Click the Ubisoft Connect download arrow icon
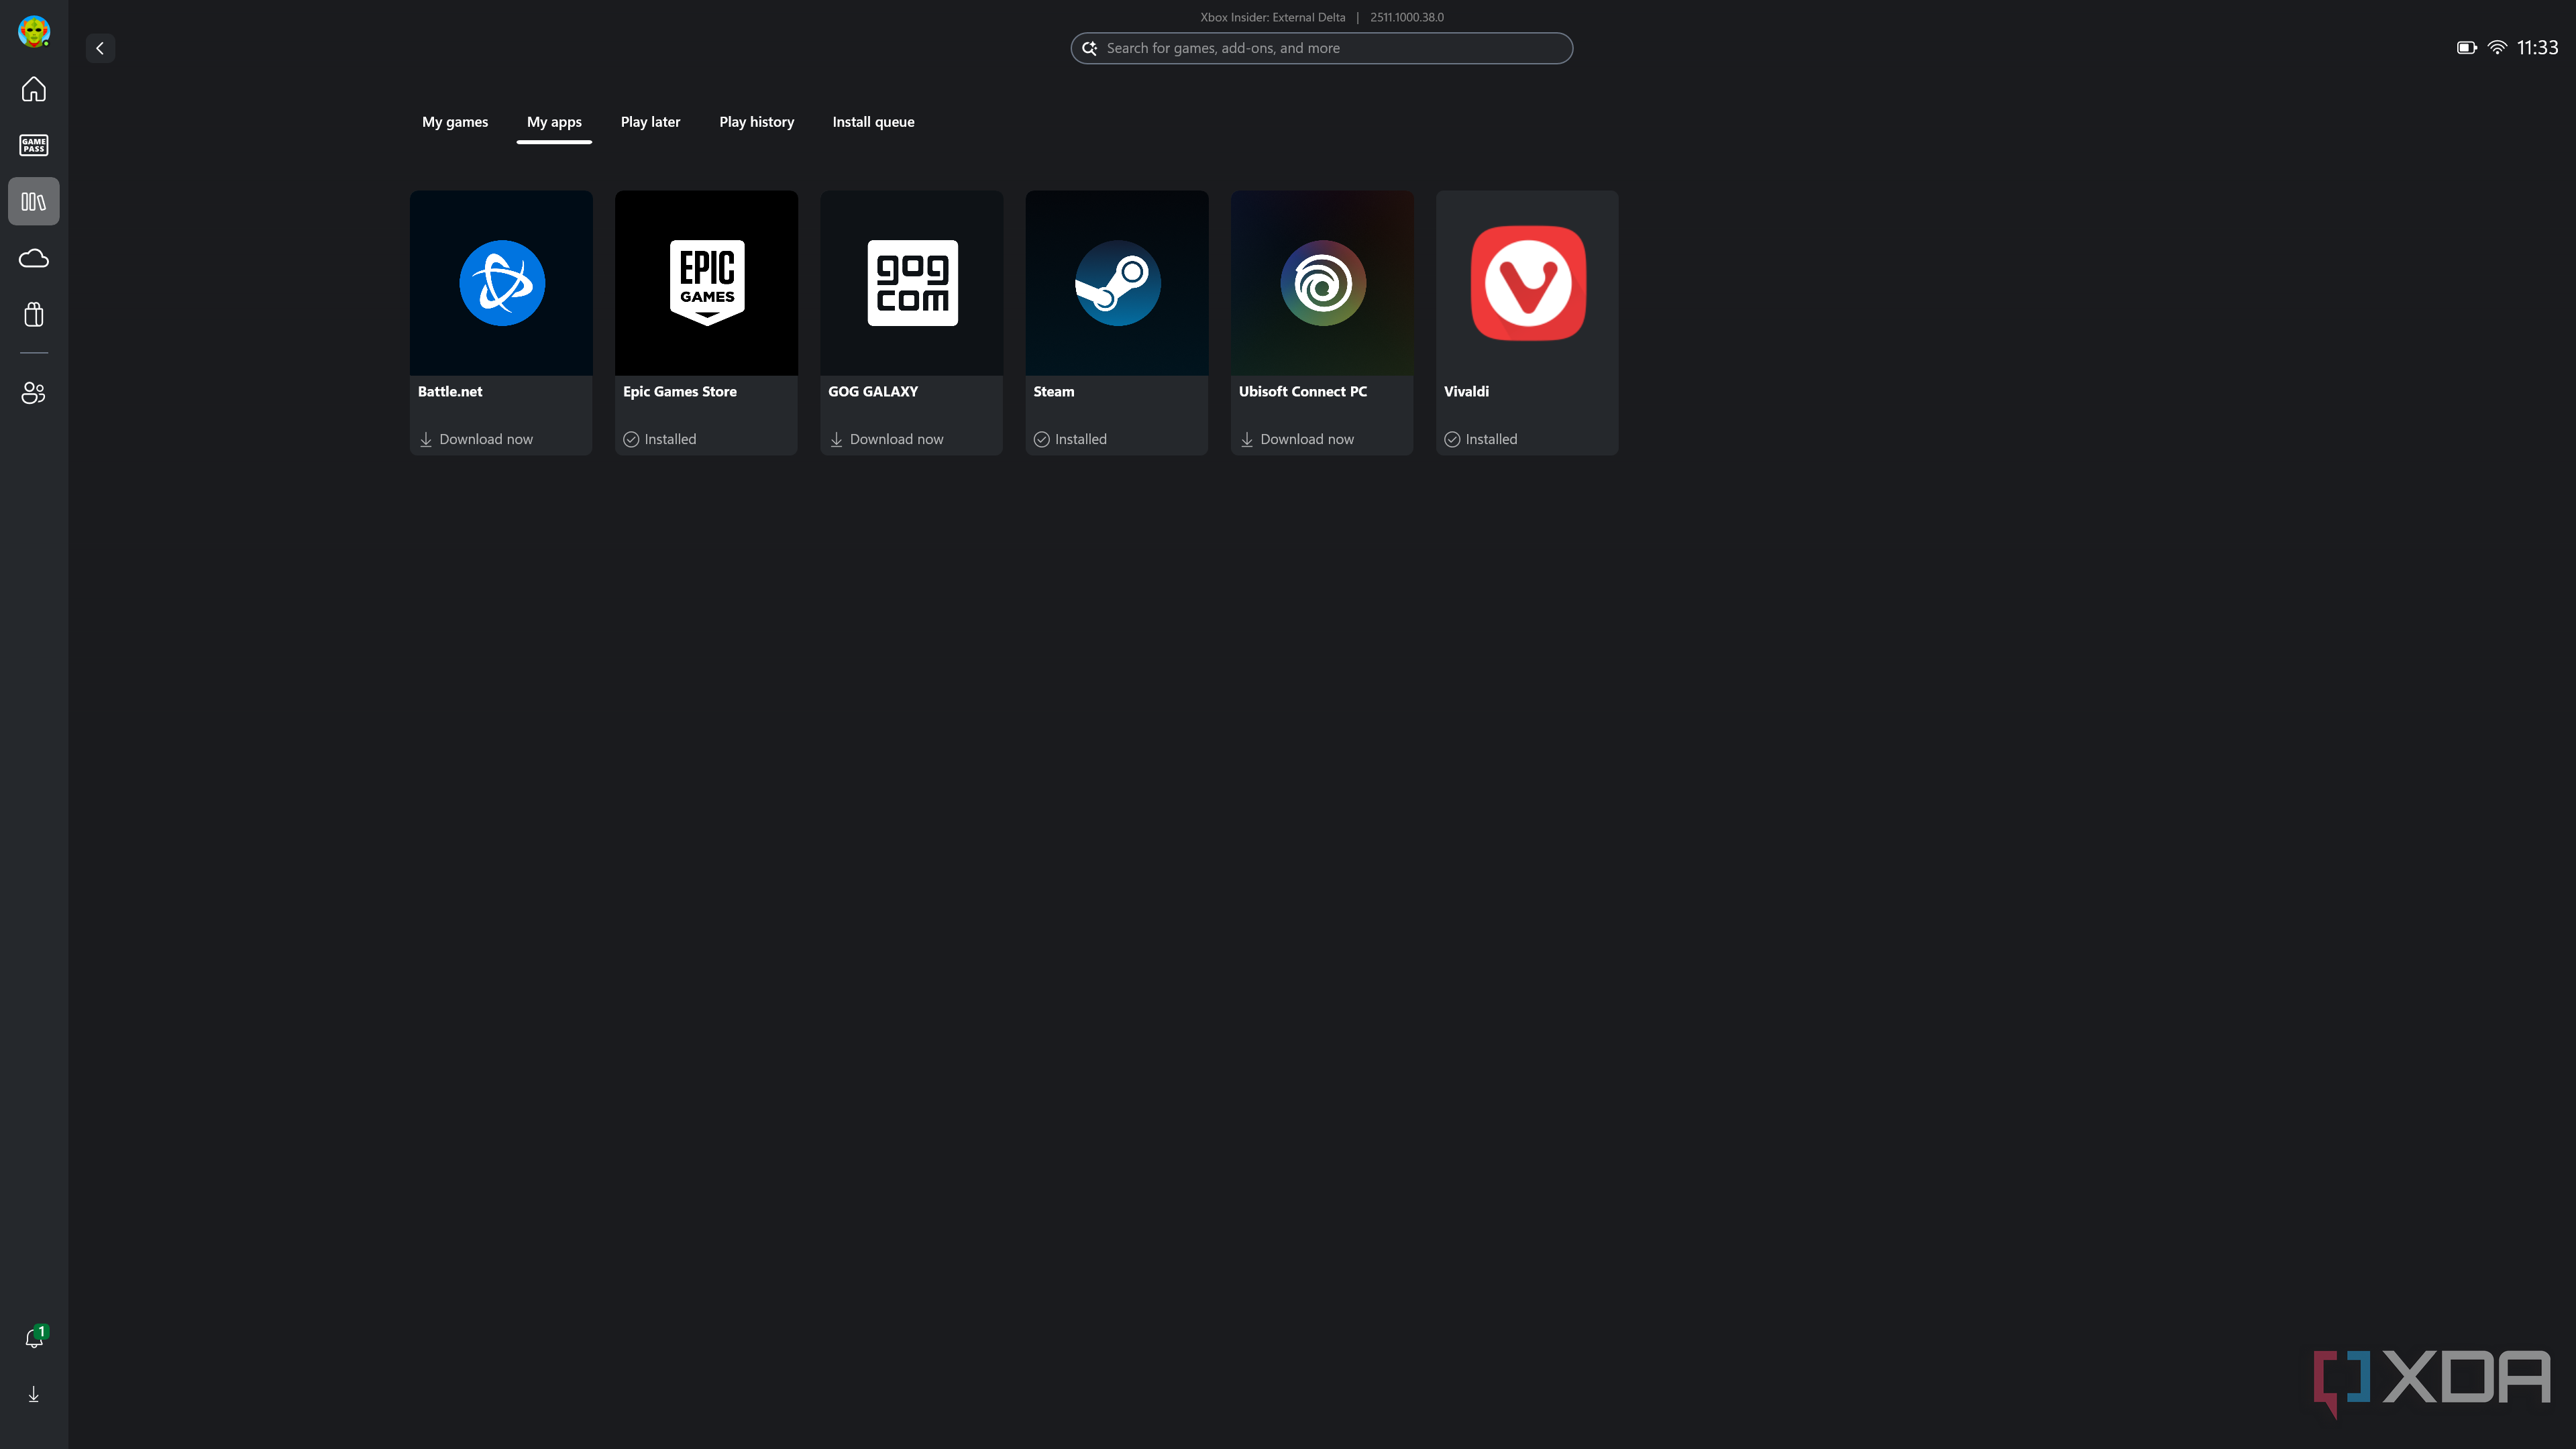 click(1247, 439)
